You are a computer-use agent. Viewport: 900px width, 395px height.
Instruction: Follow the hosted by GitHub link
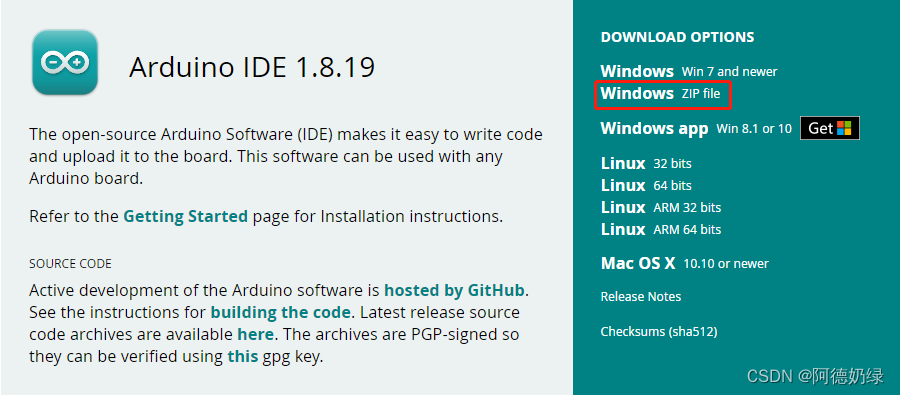(454, 291)
